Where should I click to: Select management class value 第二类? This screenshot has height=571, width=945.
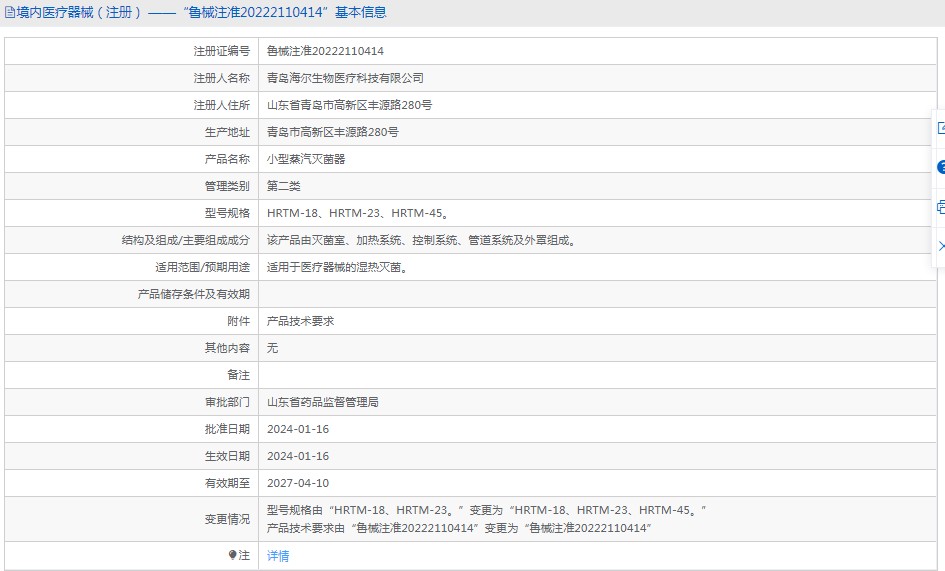click(283, 186)
